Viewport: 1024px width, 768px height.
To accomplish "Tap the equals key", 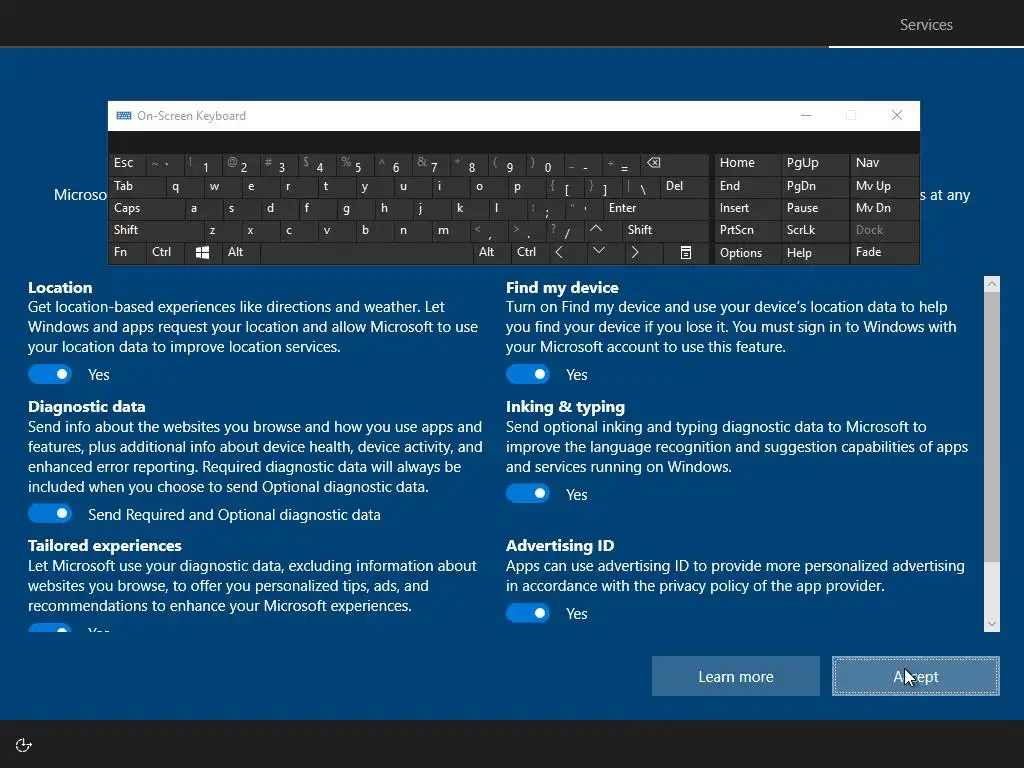I will click(621, 163).
